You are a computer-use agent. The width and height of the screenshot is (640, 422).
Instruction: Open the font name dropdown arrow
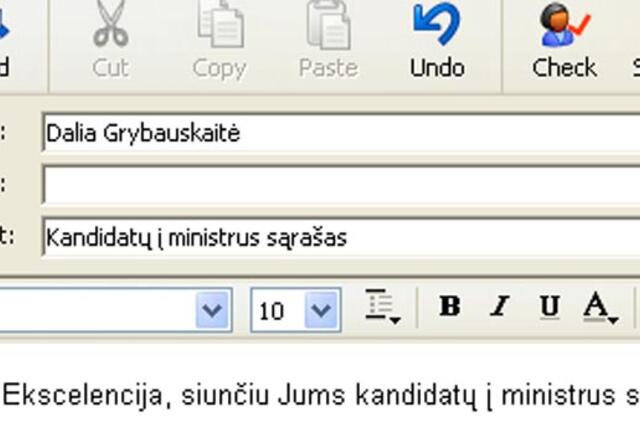click(212, 310)
